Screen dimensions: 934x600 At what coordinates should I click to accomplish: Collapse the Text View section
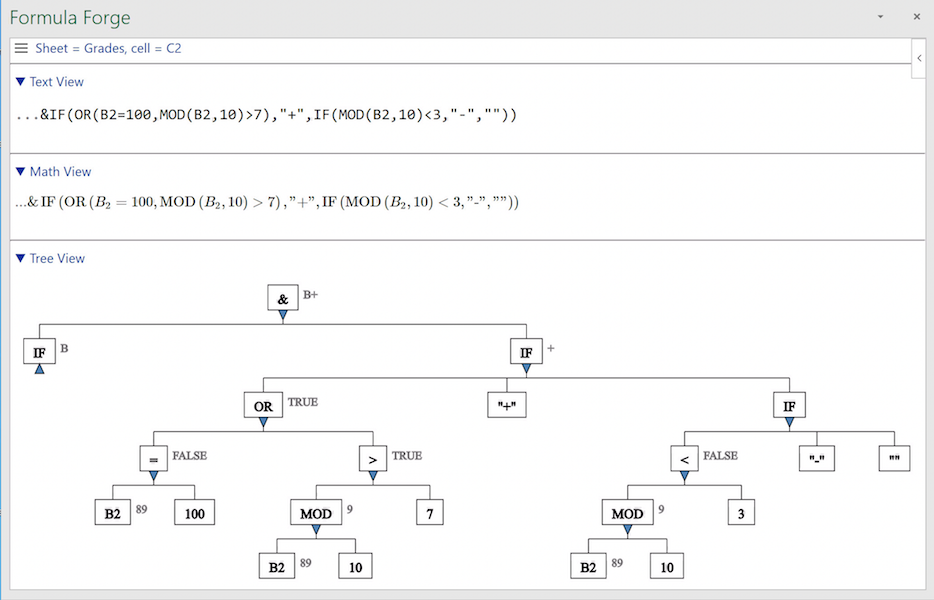click(x=20, y=82)
